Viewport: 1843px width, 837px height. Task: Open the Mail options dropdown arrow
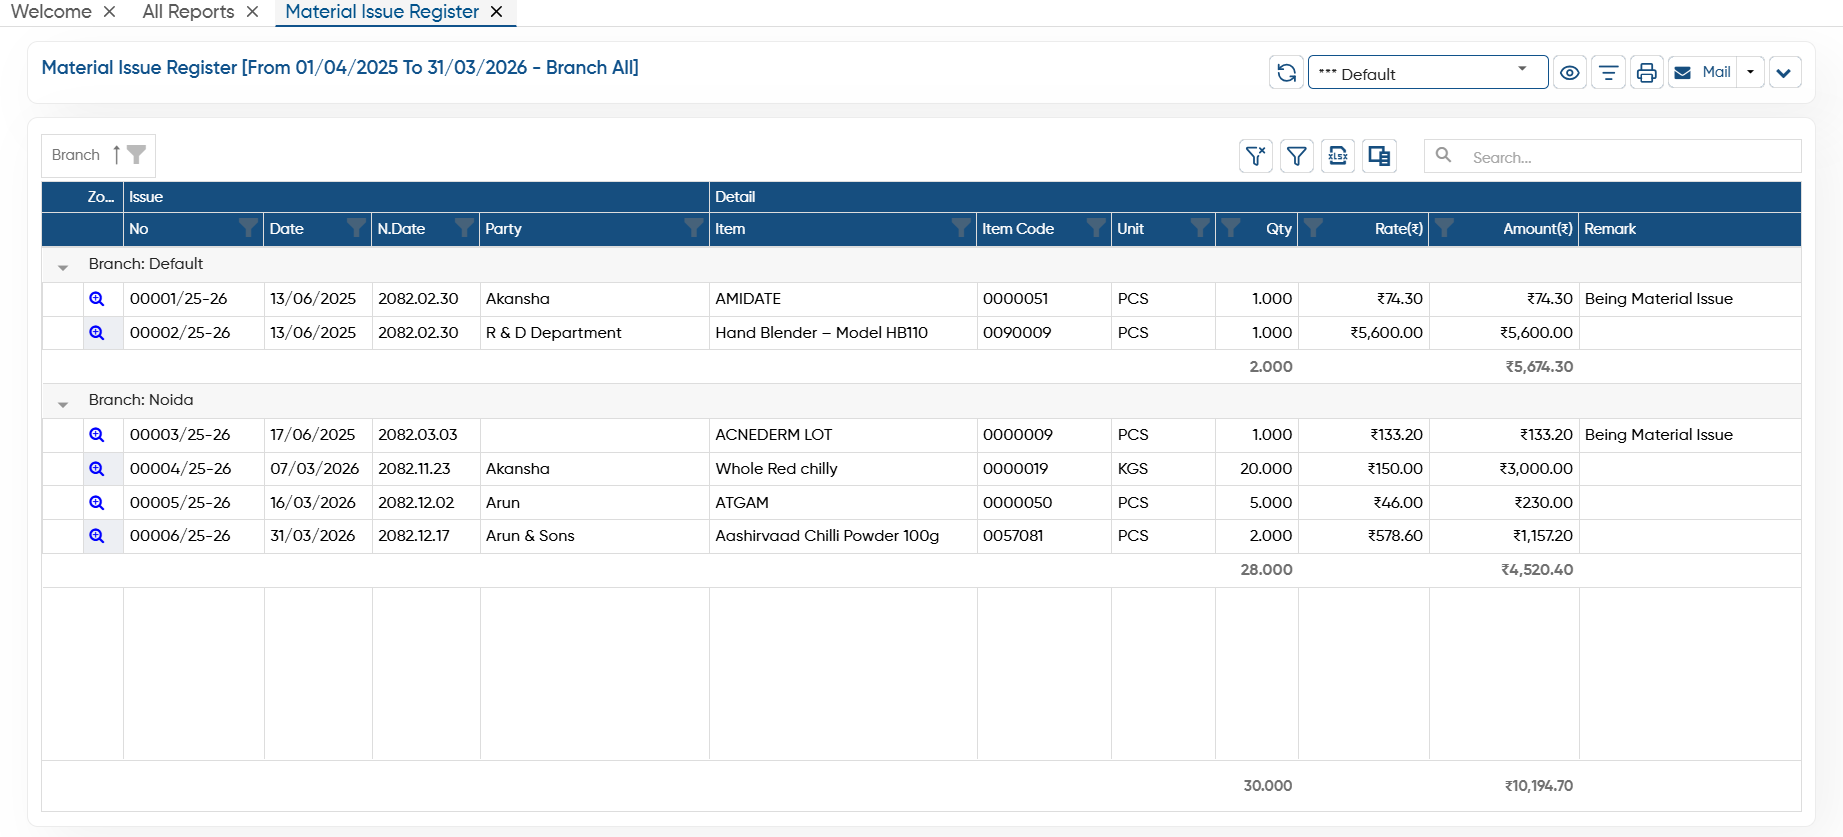tap(1750, 73)
